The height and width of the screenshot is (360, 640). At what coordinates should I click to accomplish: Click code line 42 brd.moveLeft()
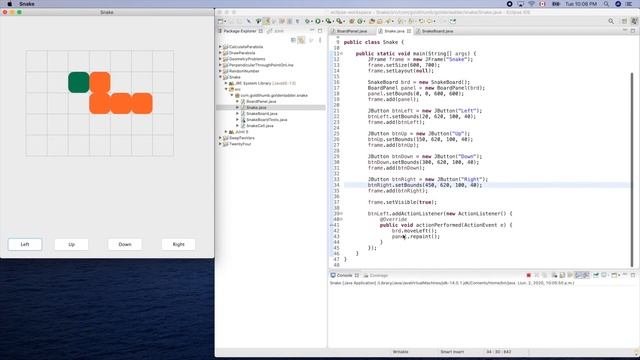pyautogui.click(x=414, y=231)
